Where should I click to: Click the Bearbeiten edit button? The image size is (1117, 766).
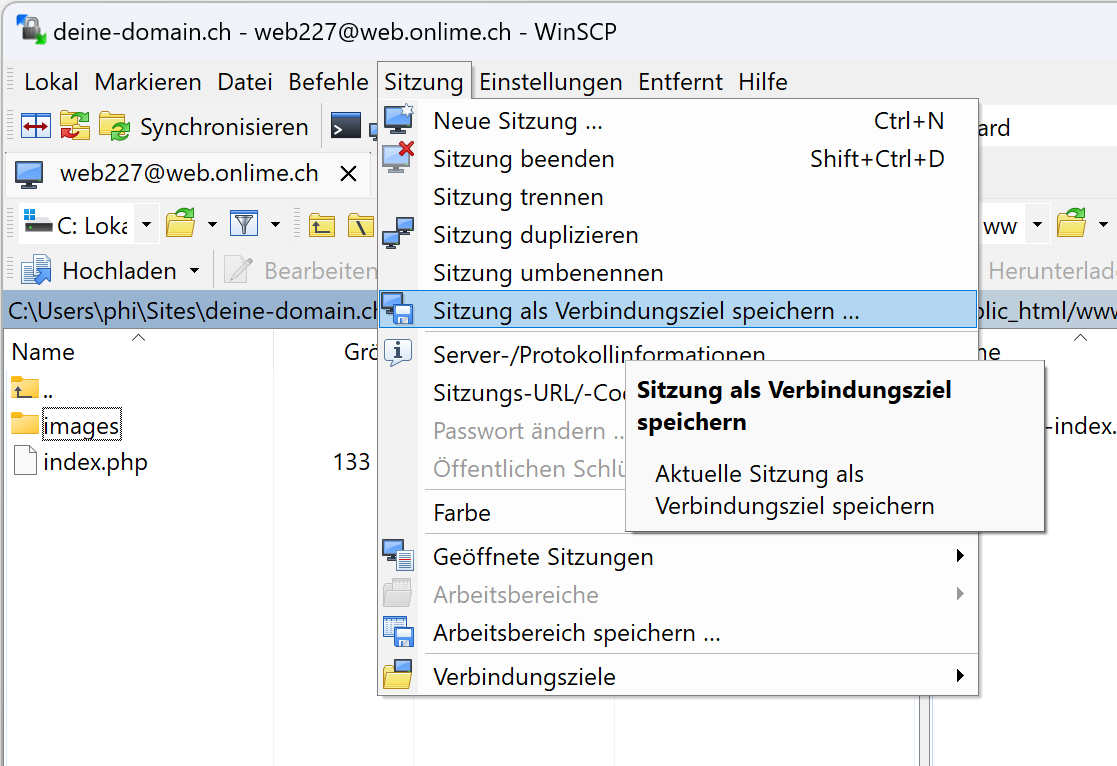click(299, 271)
